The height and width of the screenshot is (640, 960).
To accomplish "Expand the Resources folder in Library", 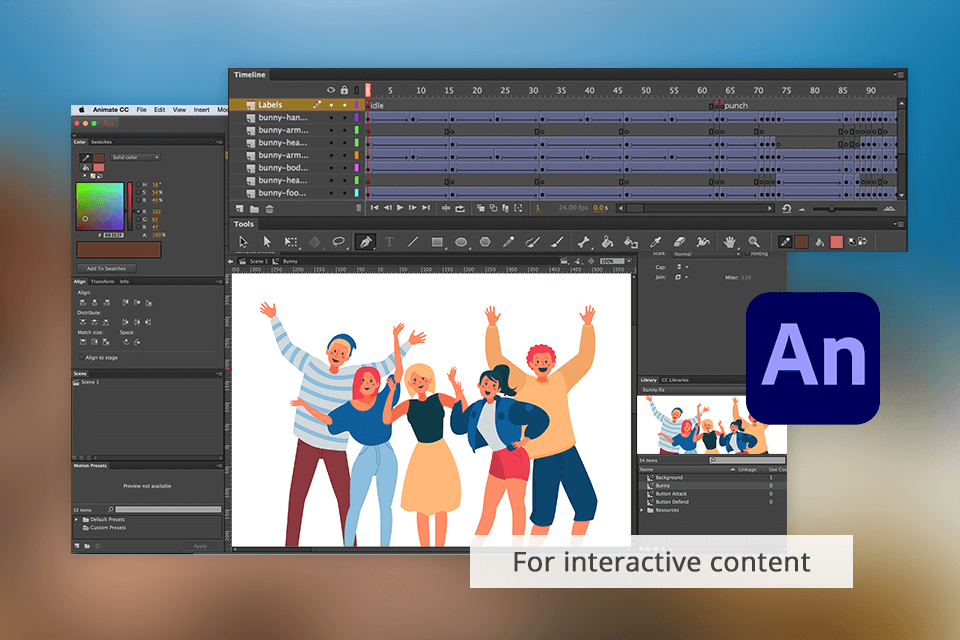I will pos(642,510).
